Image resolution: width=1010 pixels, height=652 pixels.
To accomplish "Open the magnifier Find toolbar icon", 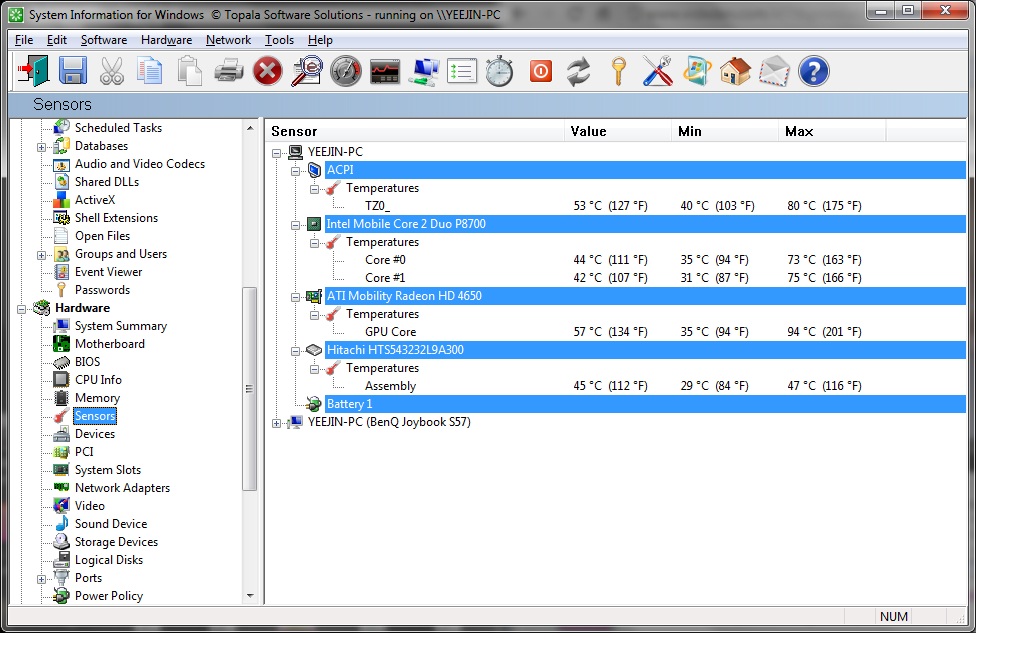I will pos(307,71).
